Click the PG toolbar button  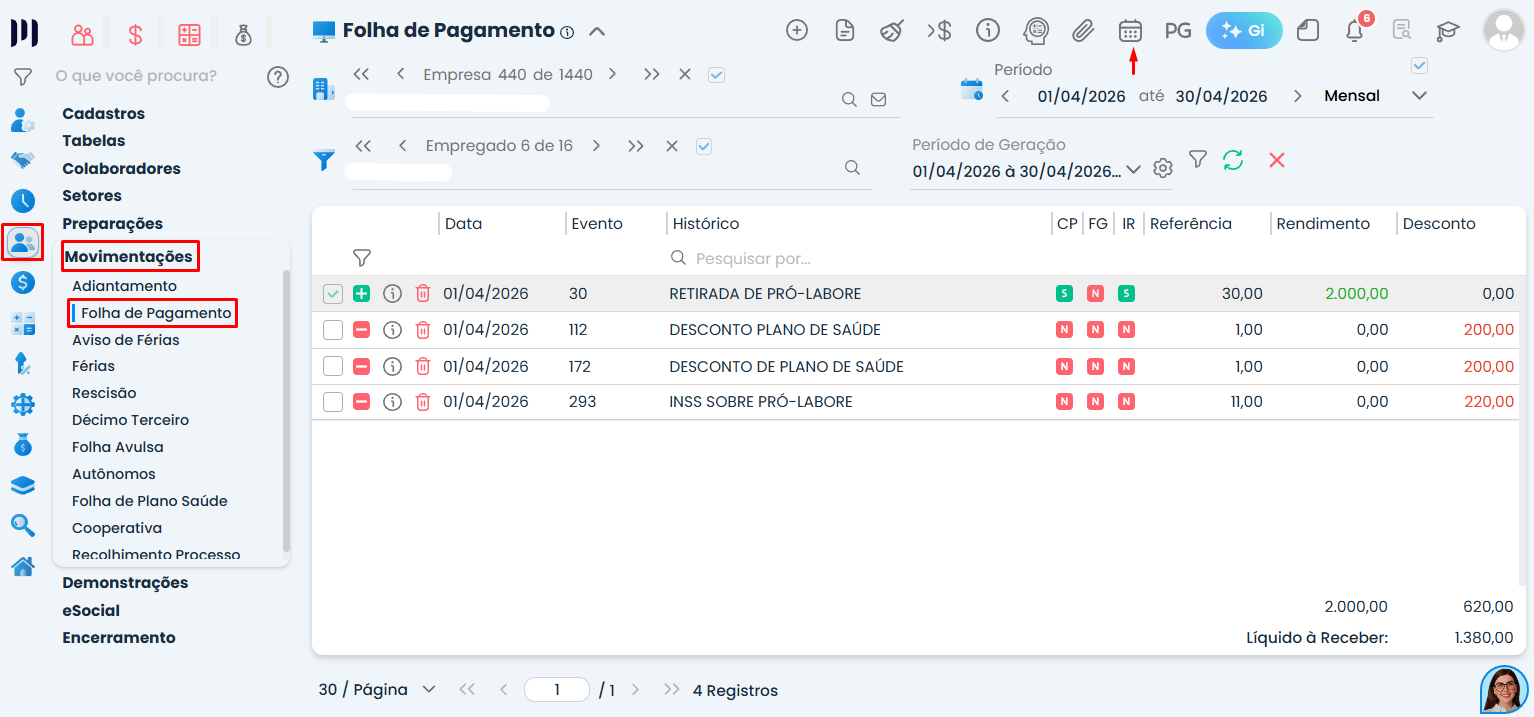pyautogui.click(x=1178, y=30)
